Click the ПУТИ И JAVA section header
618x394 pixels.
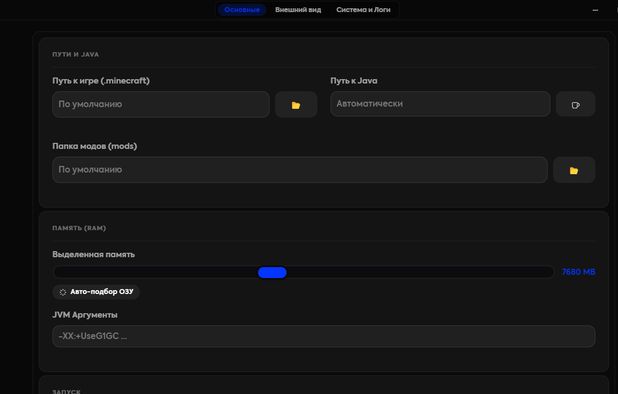pyautogui.click(x=75, y=54)
